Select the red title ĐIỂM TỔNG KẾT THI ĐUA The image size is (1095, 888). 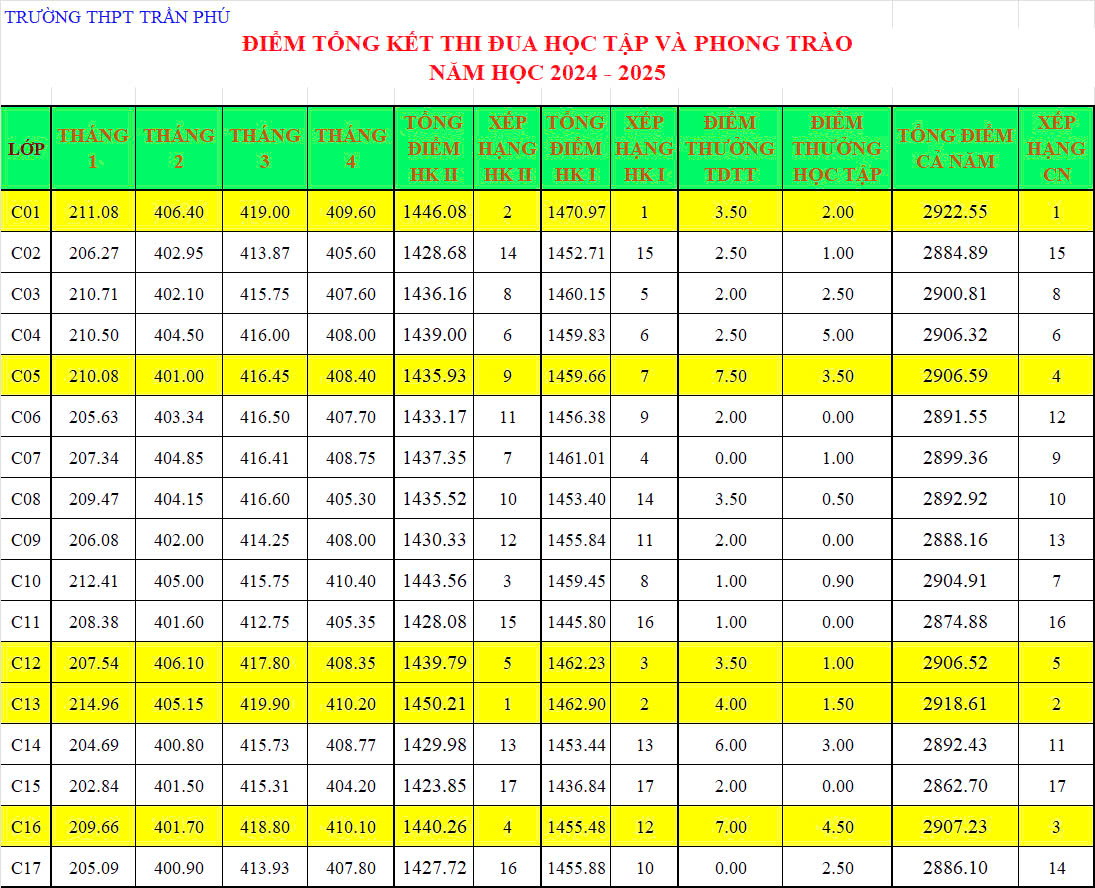pos(547,44)
